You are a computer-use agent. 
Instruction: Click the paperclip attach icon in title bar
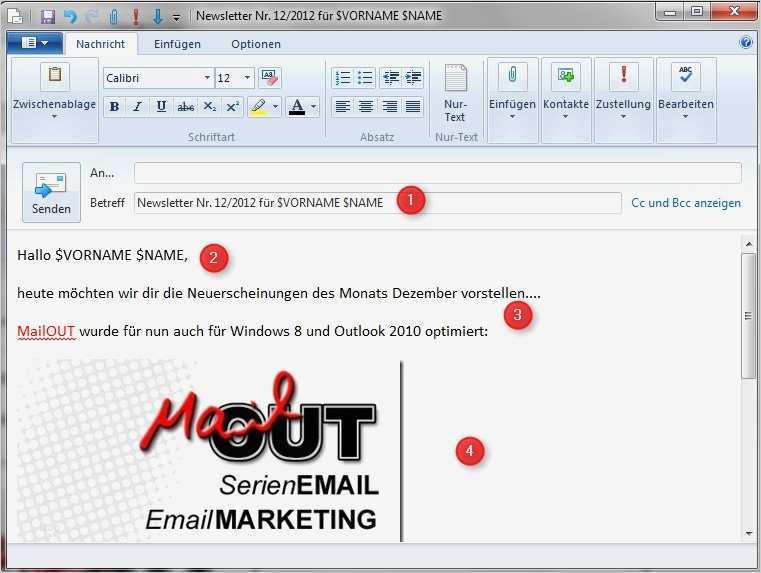coord(114,16)
